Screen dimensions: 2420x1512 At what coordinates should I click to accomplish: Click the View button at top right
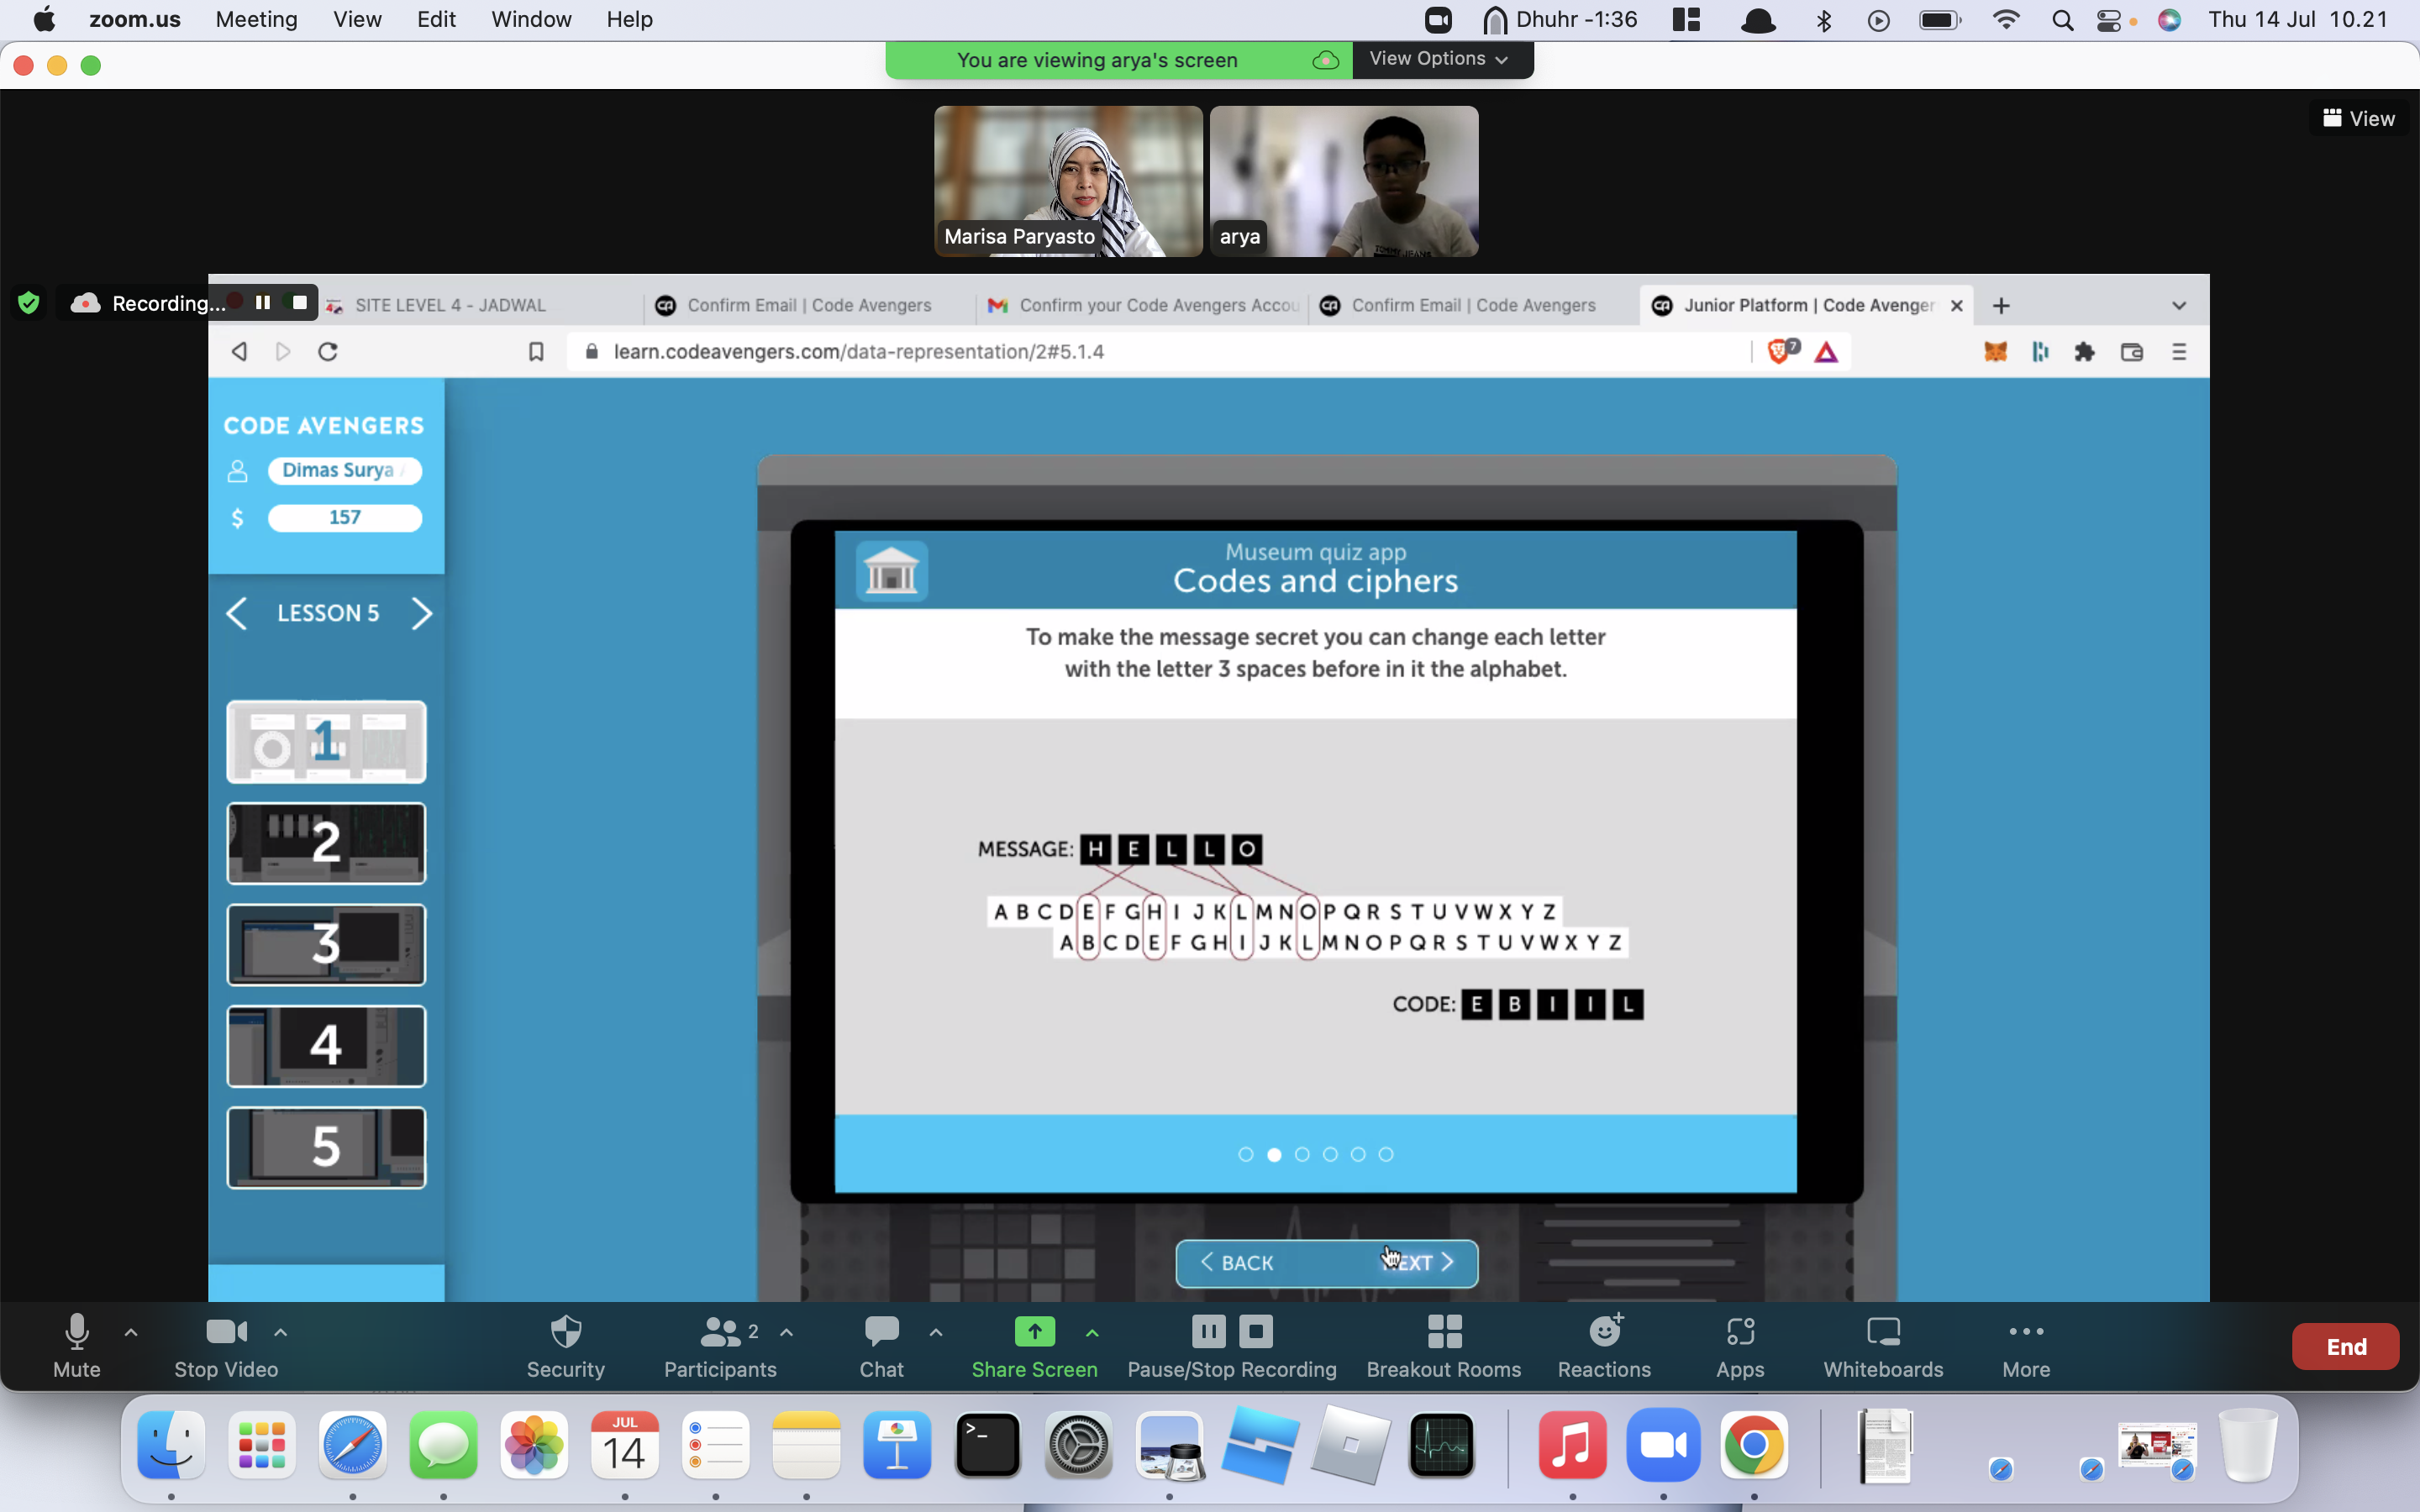(x=2358, y=118)
